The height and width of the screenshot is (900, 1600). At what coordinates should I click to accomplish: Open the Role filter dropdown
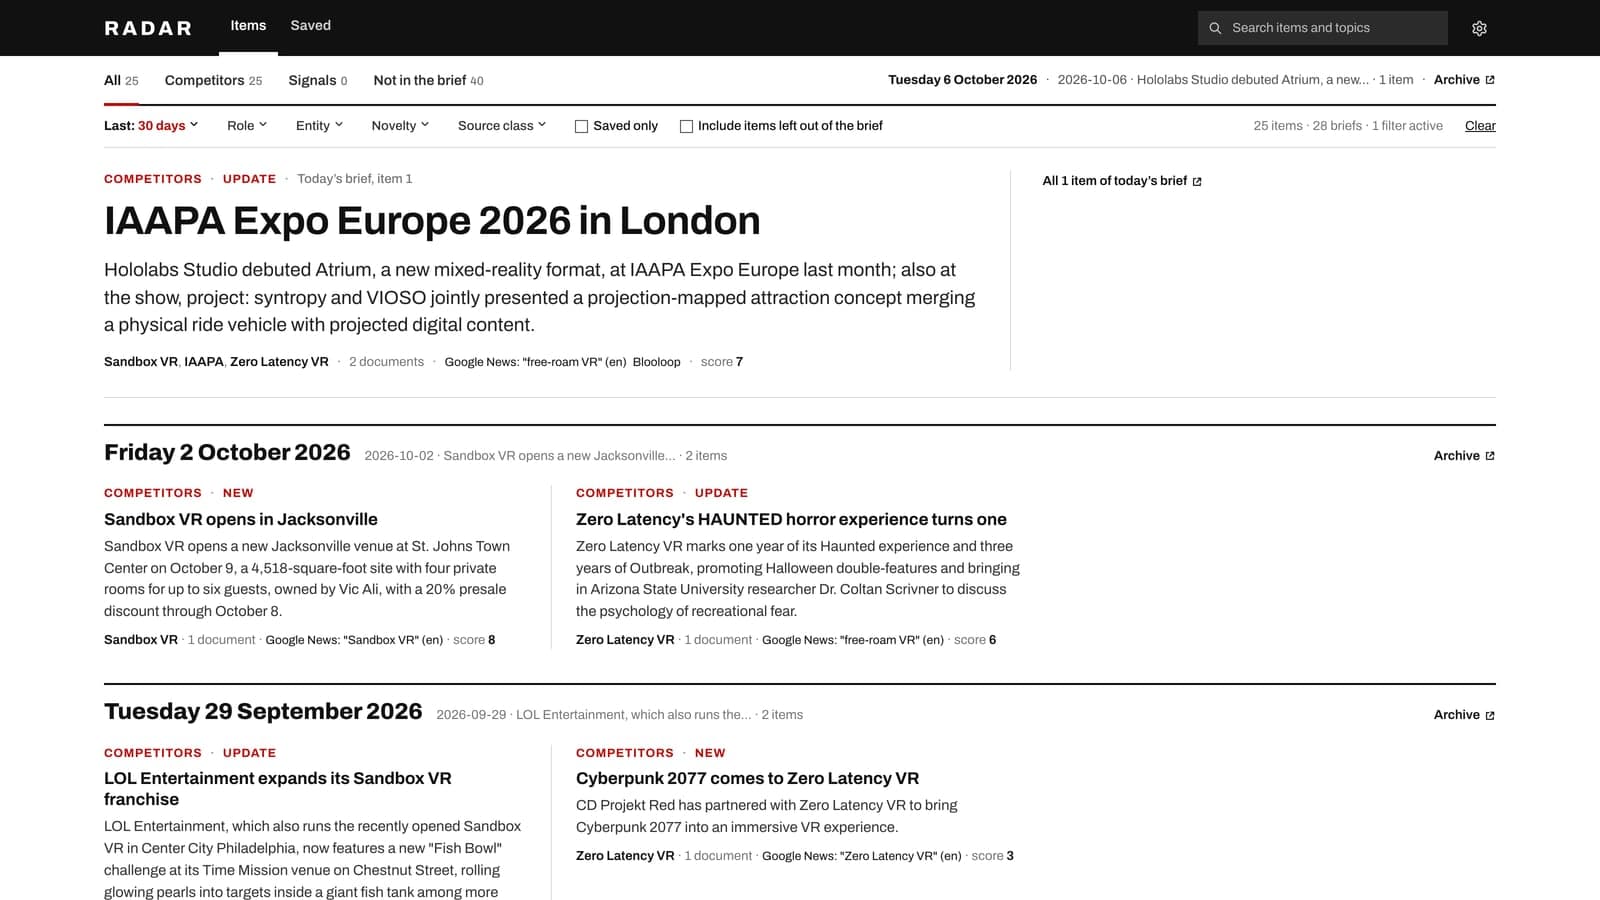(247, 126)
